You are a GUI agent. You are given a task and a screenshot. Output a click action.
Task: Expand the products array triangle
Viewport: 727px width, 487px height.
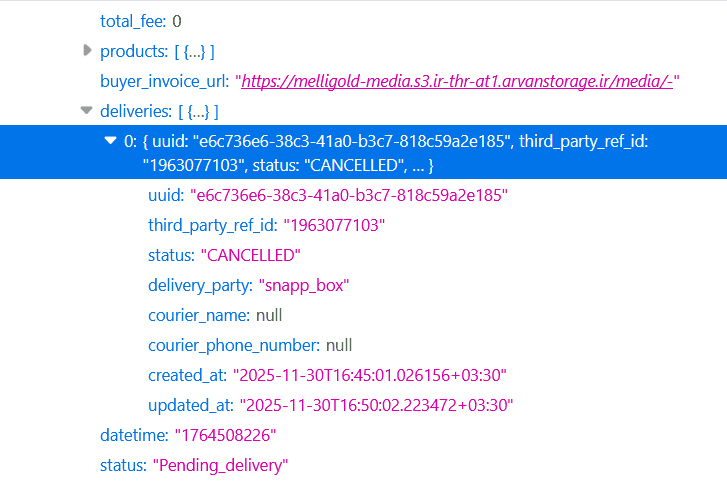[x=87, y=50]
